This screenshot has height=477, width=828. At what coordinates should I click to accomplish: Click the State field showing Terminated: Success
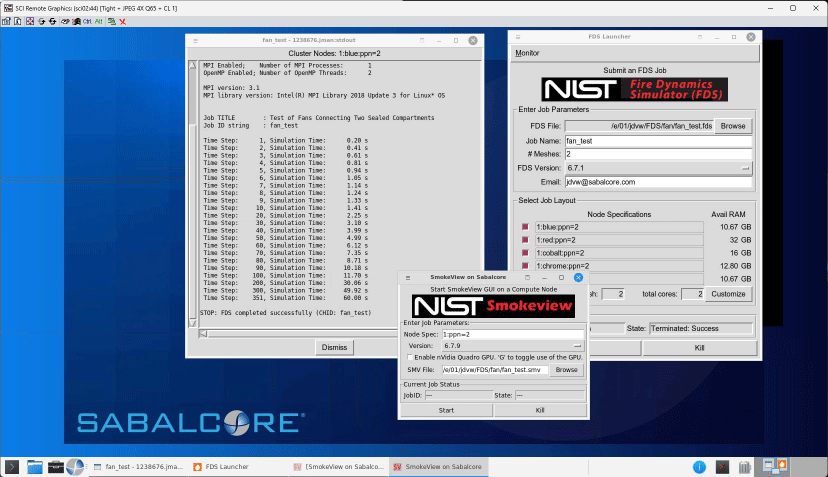(x=701, y=329)
